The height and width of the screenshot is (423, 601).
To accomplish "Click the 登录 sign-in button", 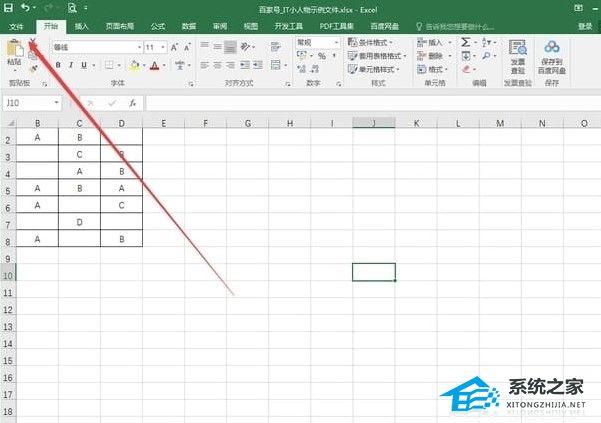I will 585,26.
